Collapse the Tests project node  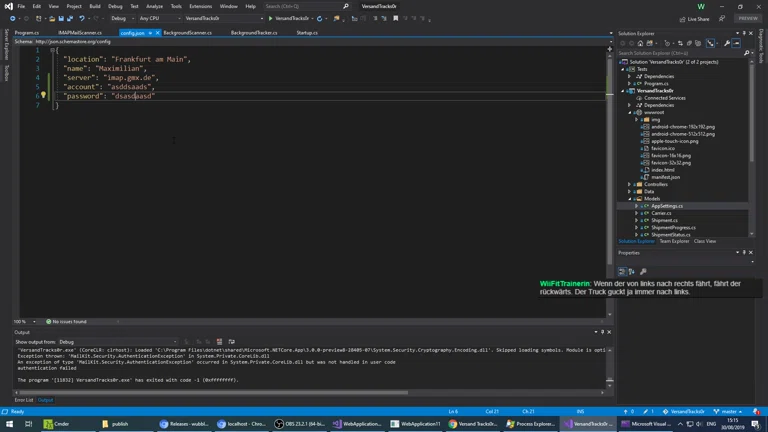coord(623,70)
